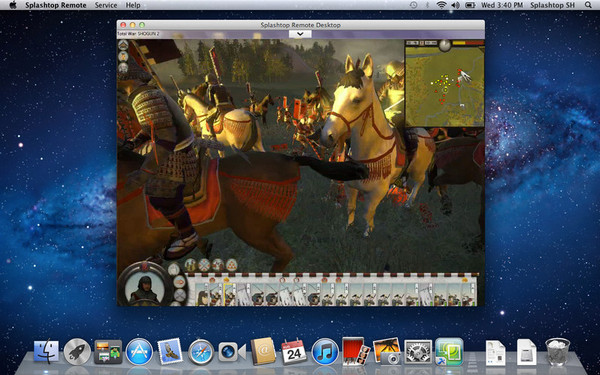Launch Safari compass icon in dock
The width and height of the screenshot is (600, 375).
tap(201, 352)
